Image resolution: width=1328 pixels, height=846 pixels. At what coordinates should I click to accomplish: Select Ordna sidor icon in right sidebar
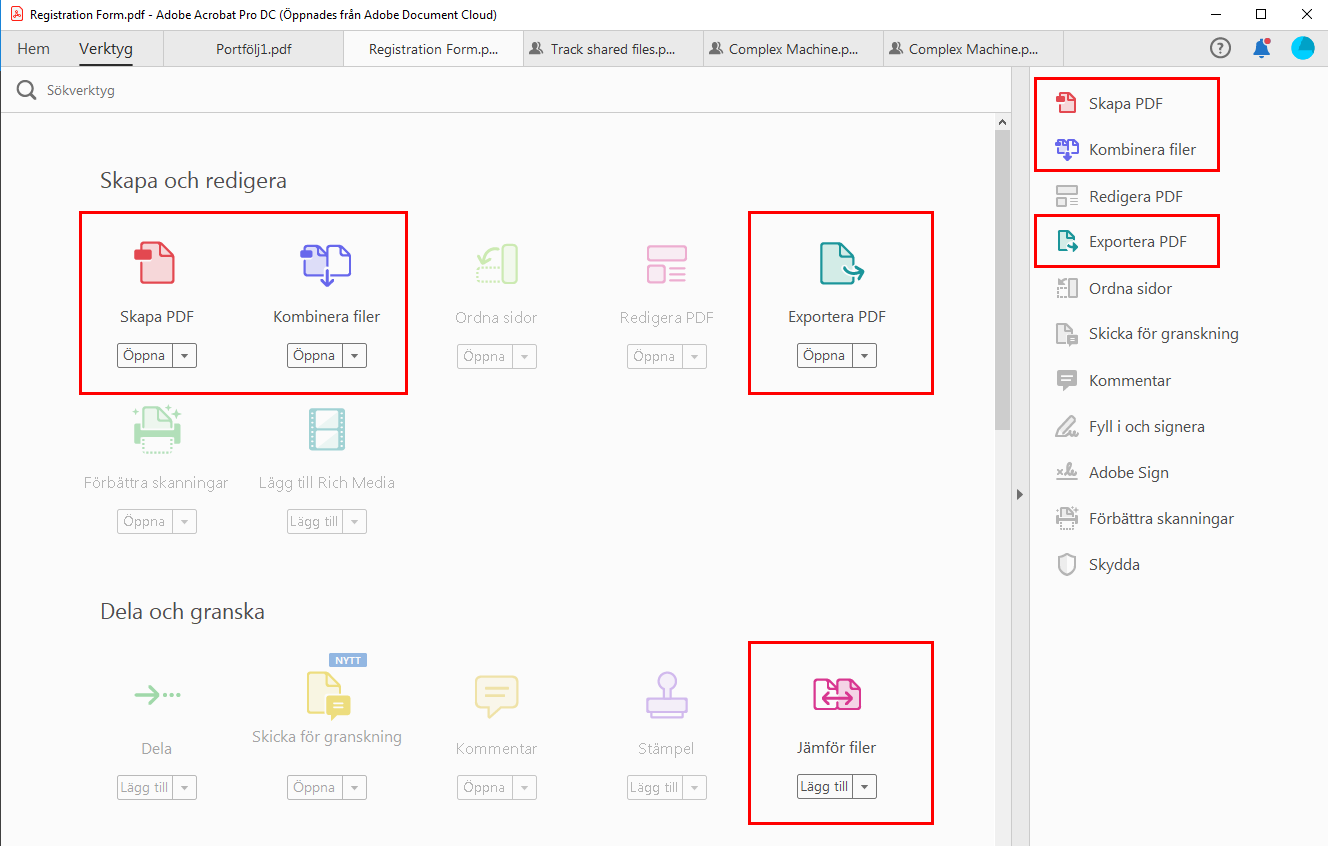(1067, 288)
